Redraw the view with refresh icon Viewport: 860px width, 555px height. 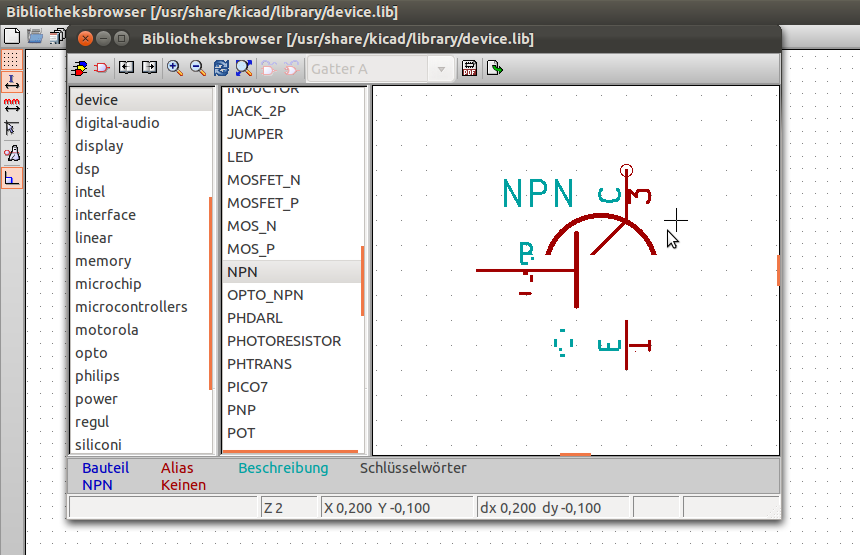[221, 68]
